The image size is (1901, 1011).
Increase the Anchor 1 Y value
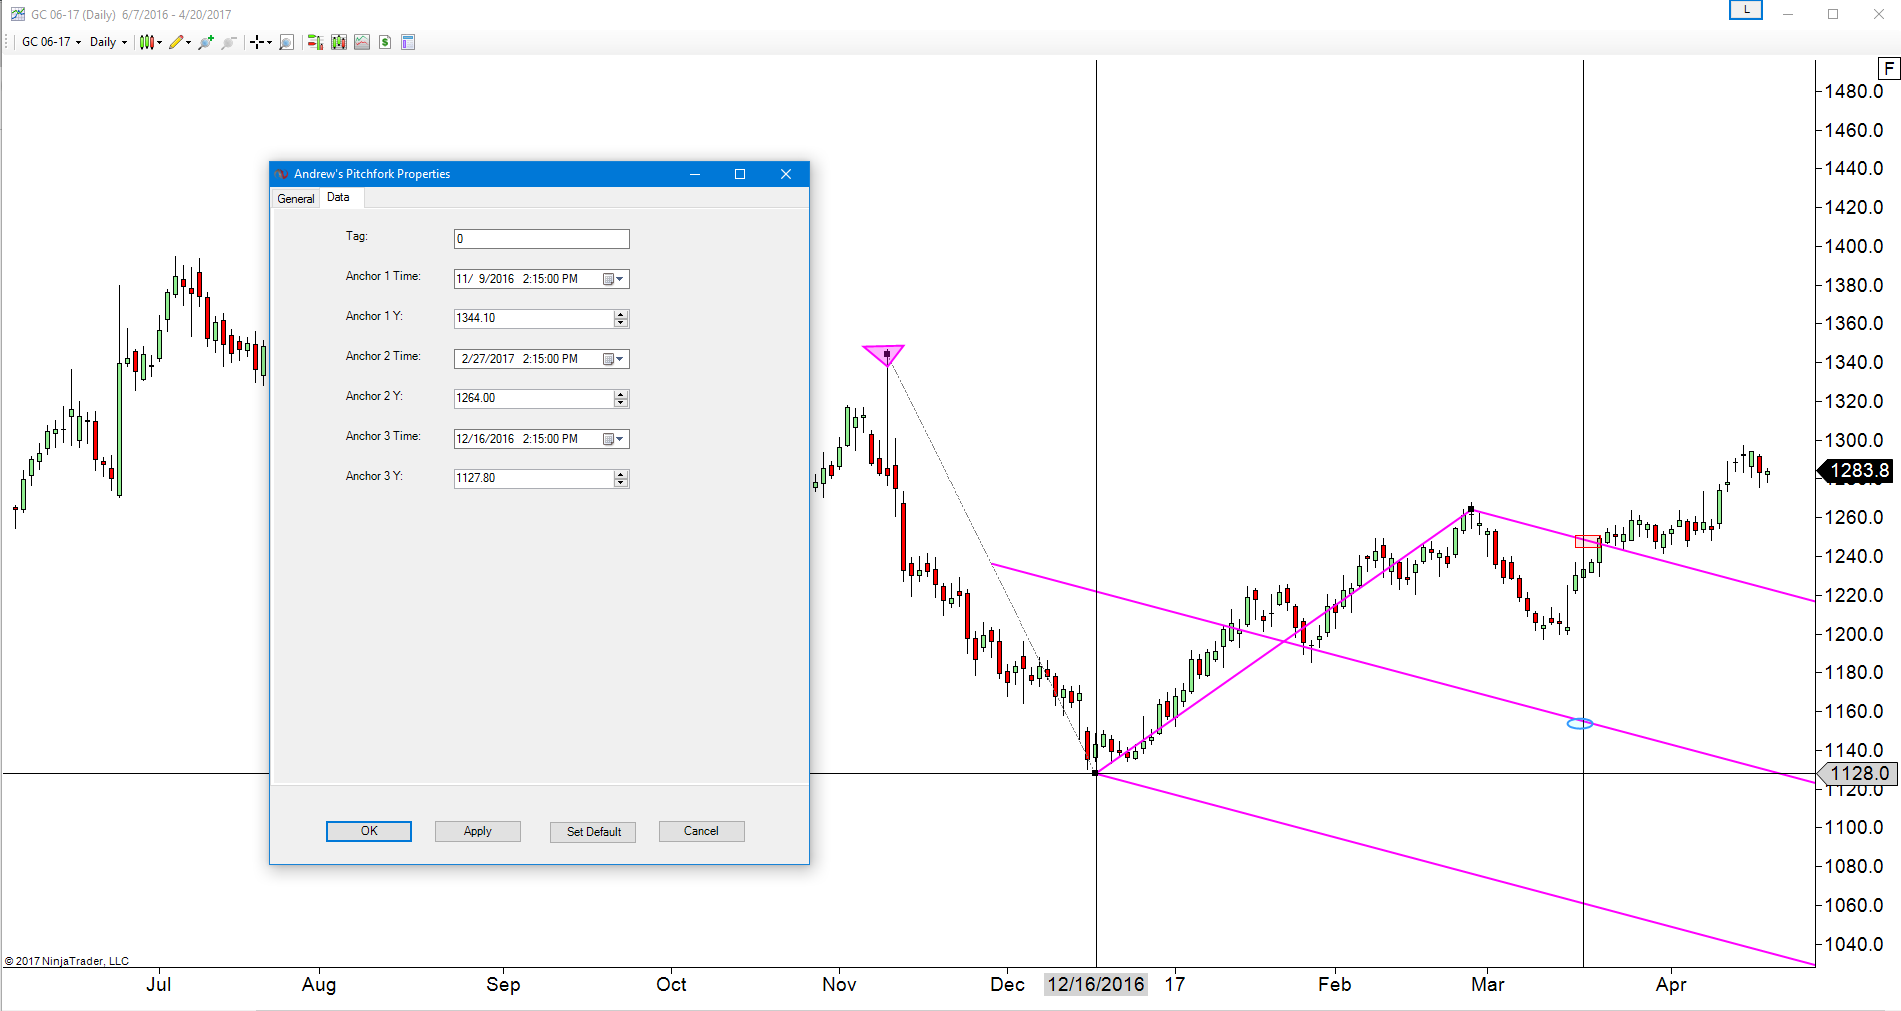(621, 314)
